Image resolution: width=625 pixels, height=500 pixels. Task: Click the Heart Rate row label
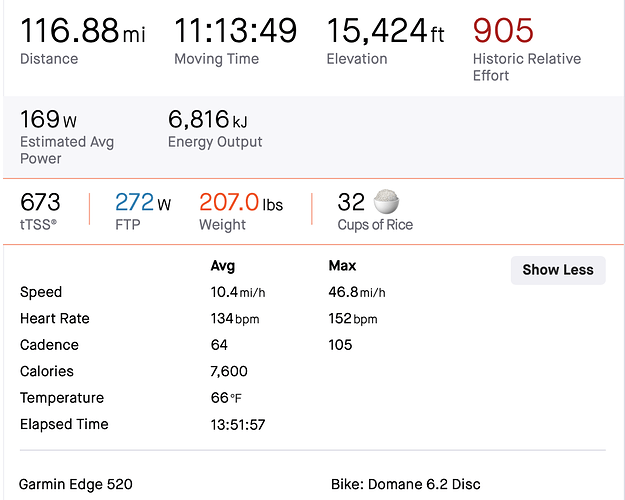(55, 318)
